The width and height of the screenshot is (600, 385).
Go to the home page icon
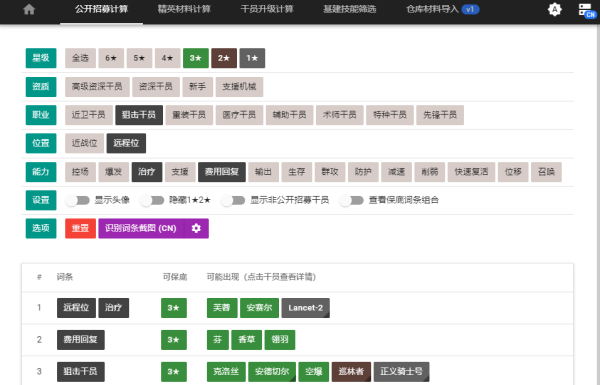[x=29, y=9]
